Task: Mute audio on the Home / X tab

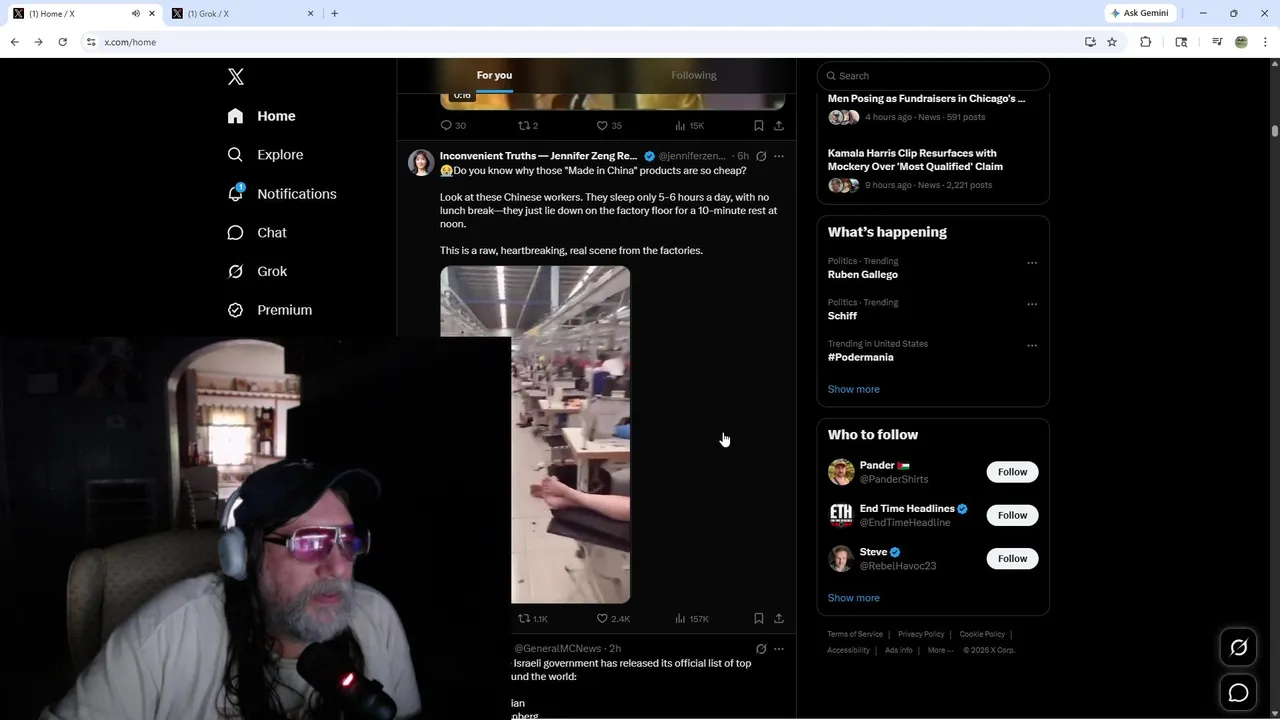Action: 136,13
